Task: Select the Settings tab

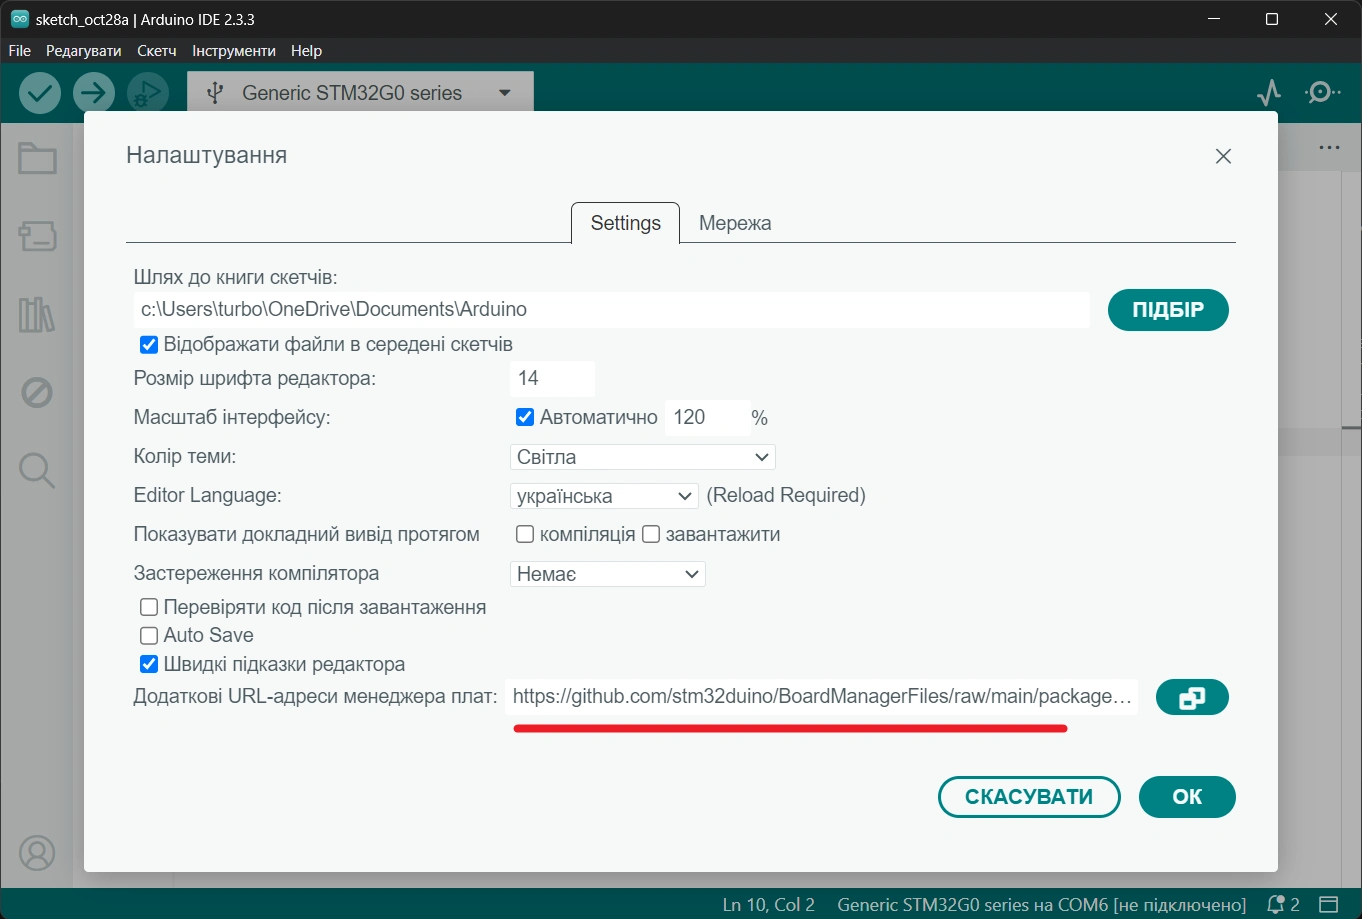Action: 626,223
